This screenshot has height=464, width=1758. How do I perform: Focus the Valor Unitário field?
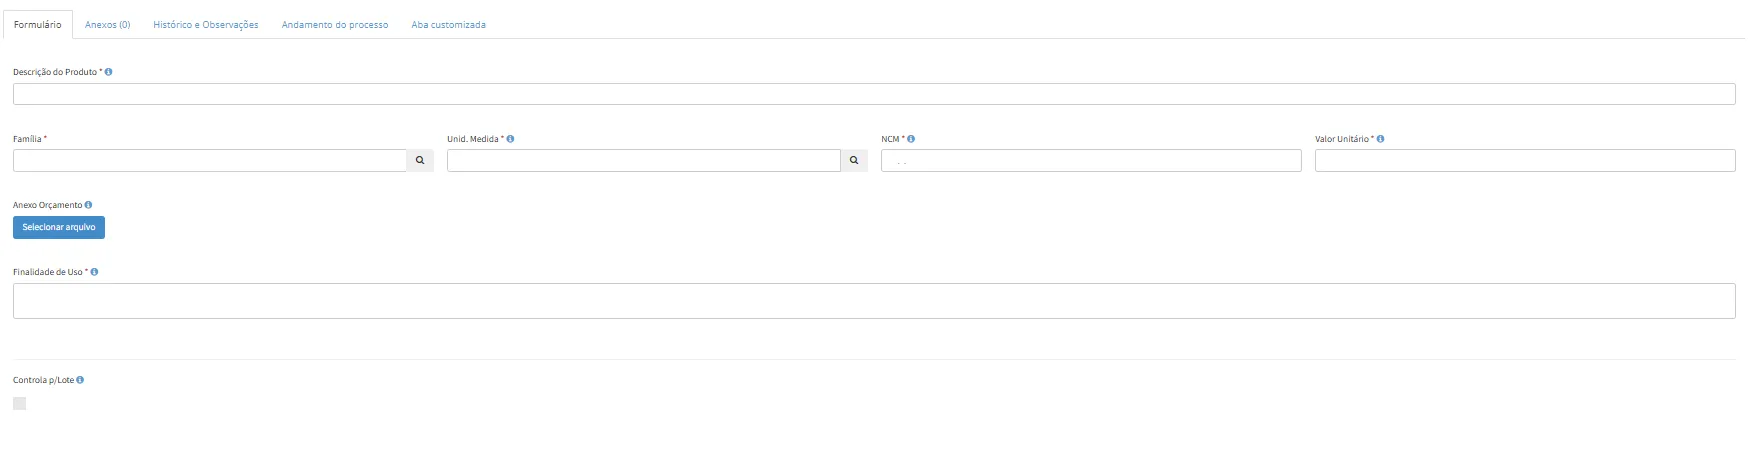pyautogui.click(x=1524, y=160)
